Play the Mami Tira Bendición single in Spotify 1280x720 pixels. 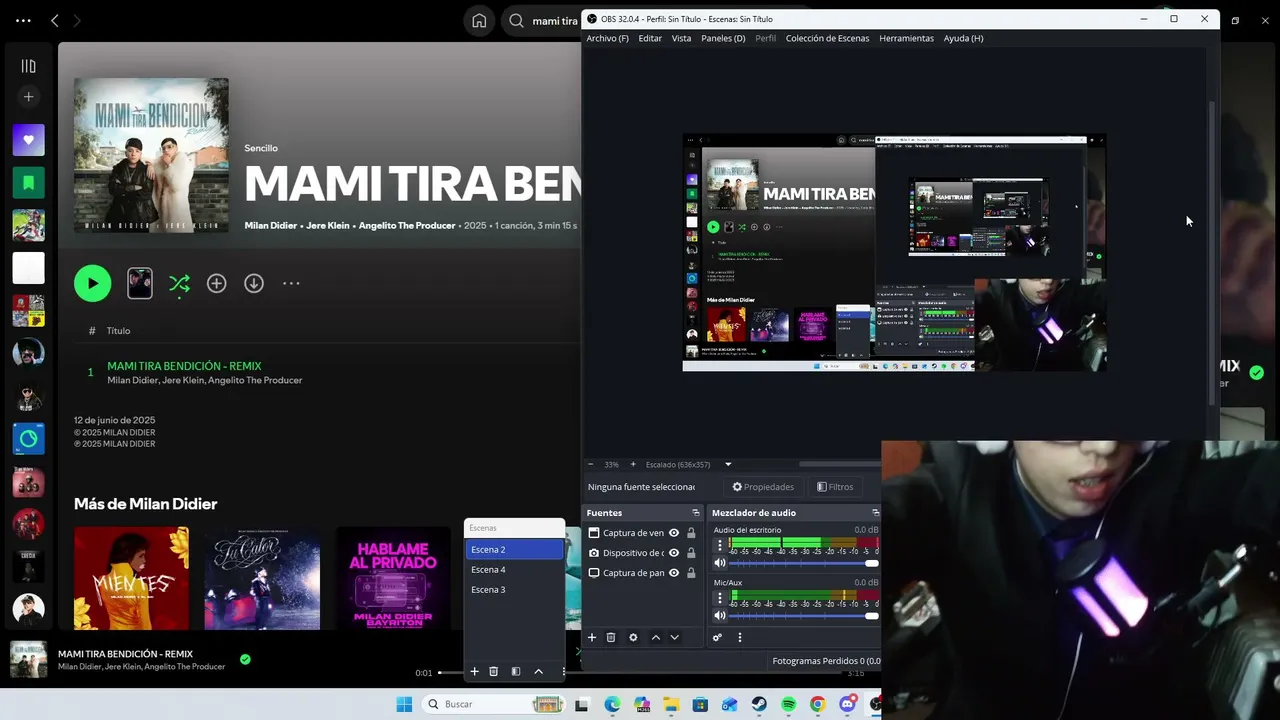(92, 283)
